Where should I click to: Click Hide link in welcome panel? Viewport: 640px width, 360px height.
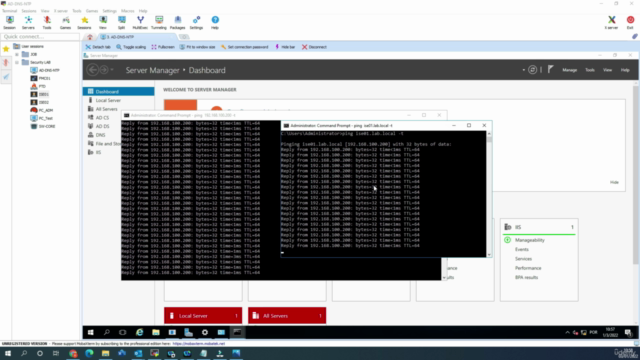[x=614, y=182]
